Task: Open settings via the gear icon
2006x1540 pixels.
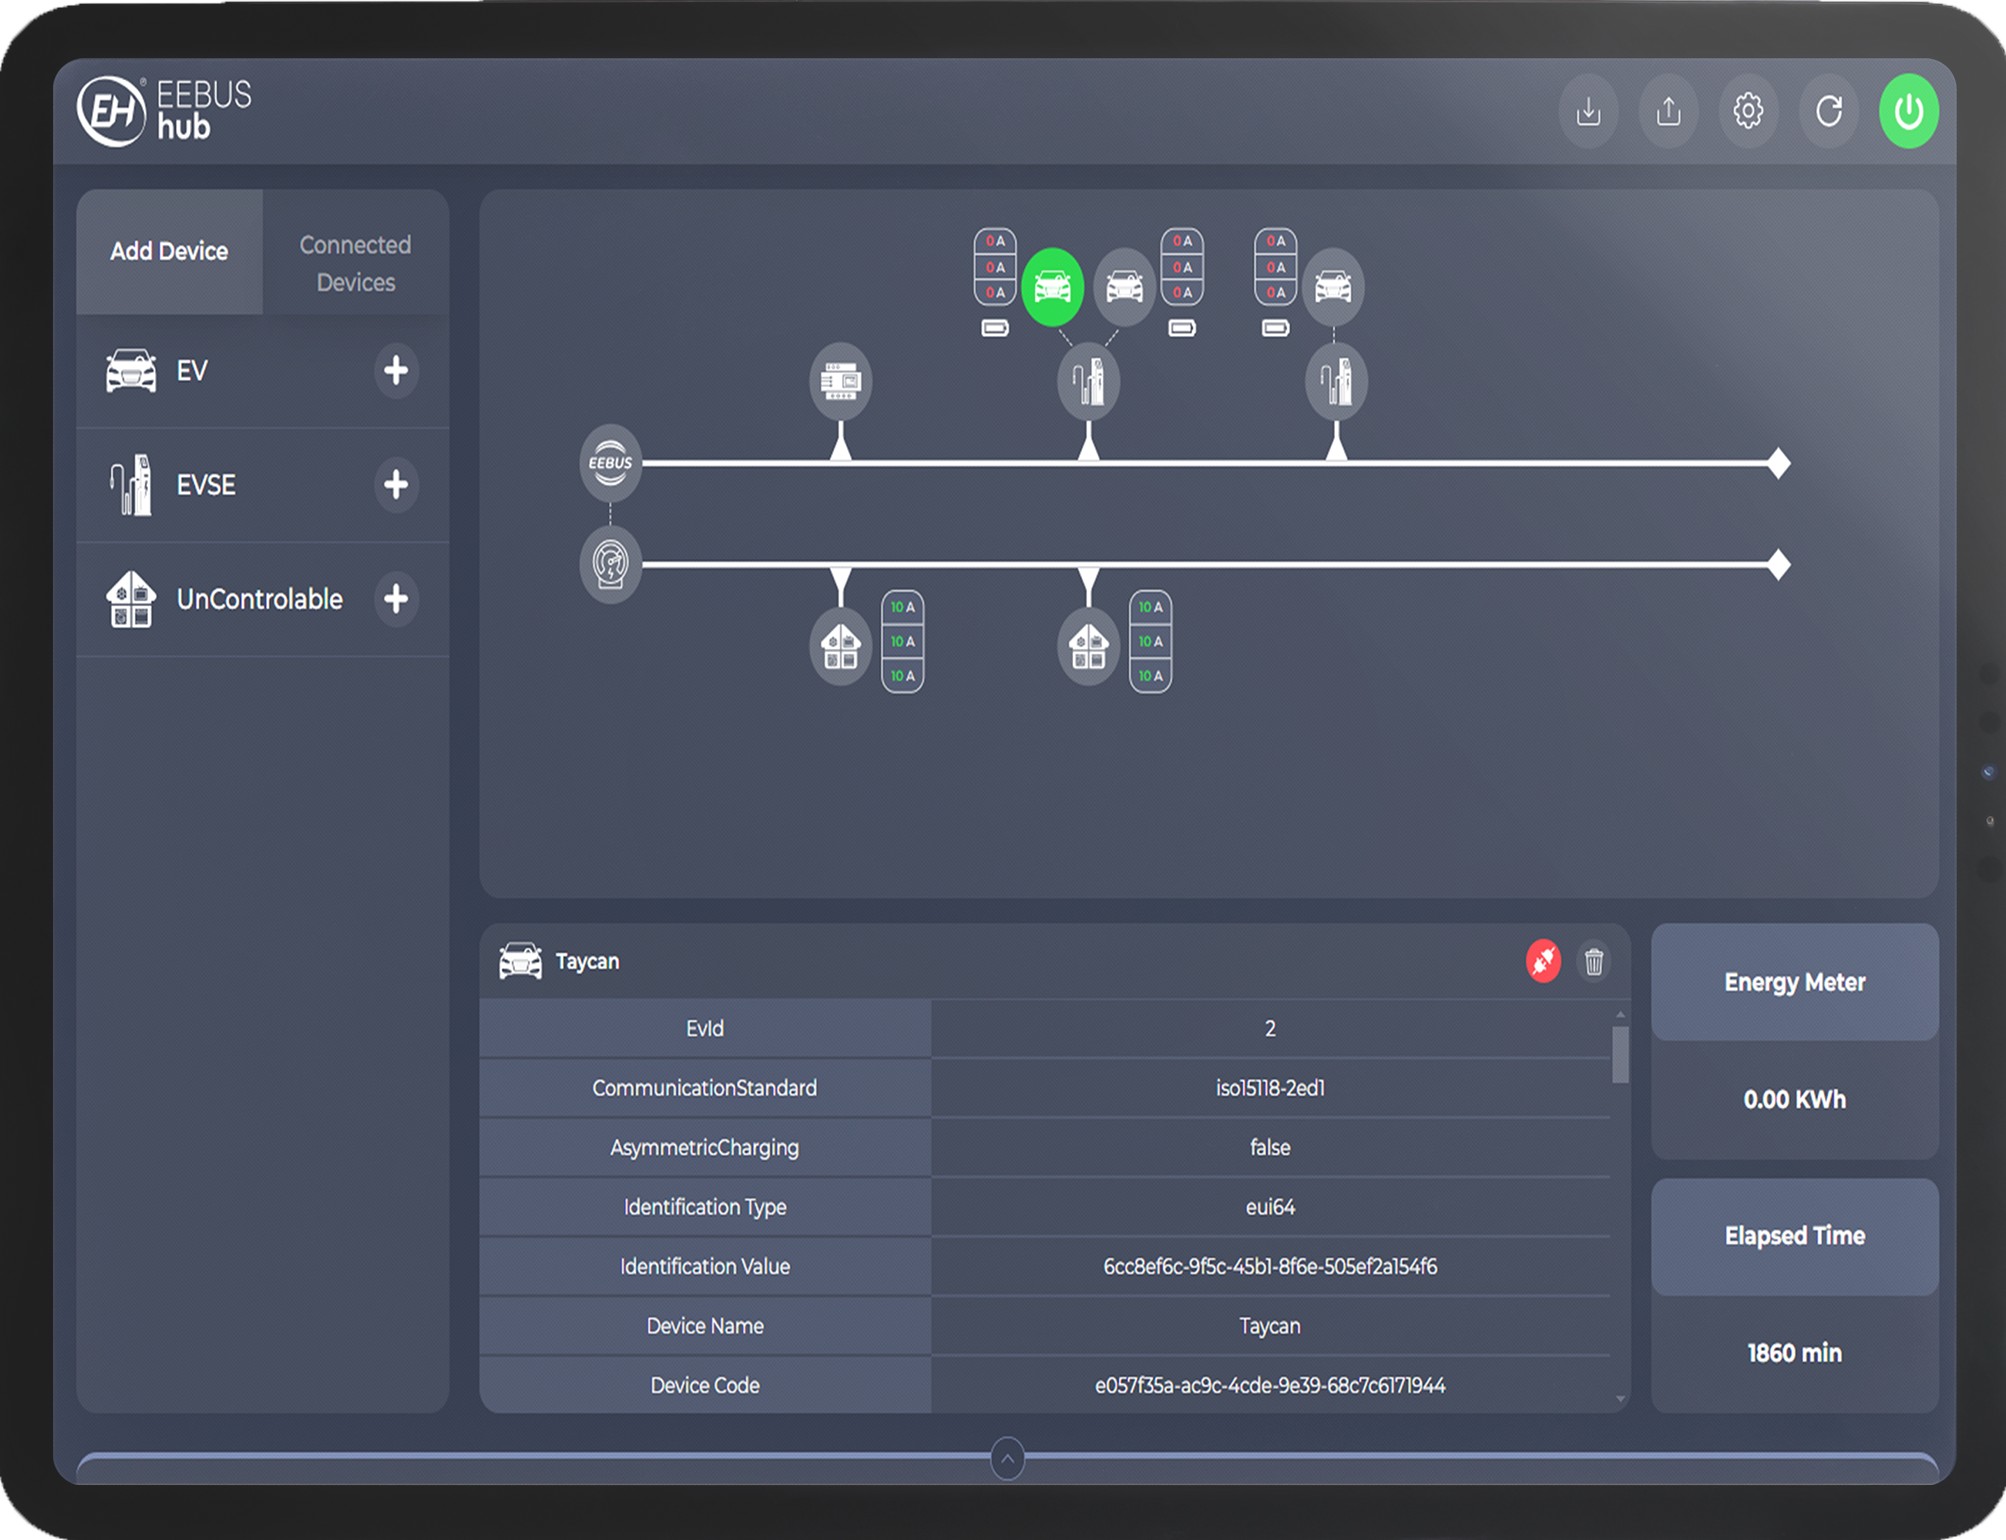Action: pos(1748,111)
